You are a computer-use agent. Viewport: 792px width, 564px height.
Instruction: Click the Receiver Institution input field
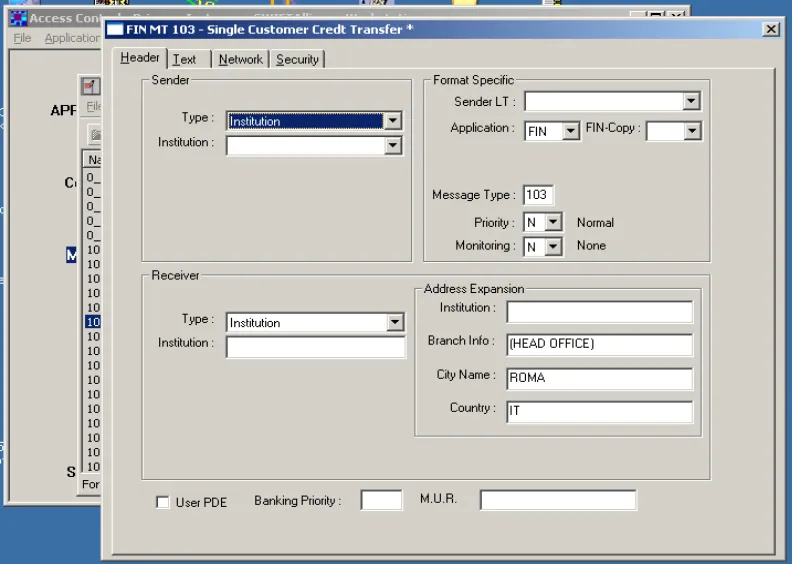315,347
